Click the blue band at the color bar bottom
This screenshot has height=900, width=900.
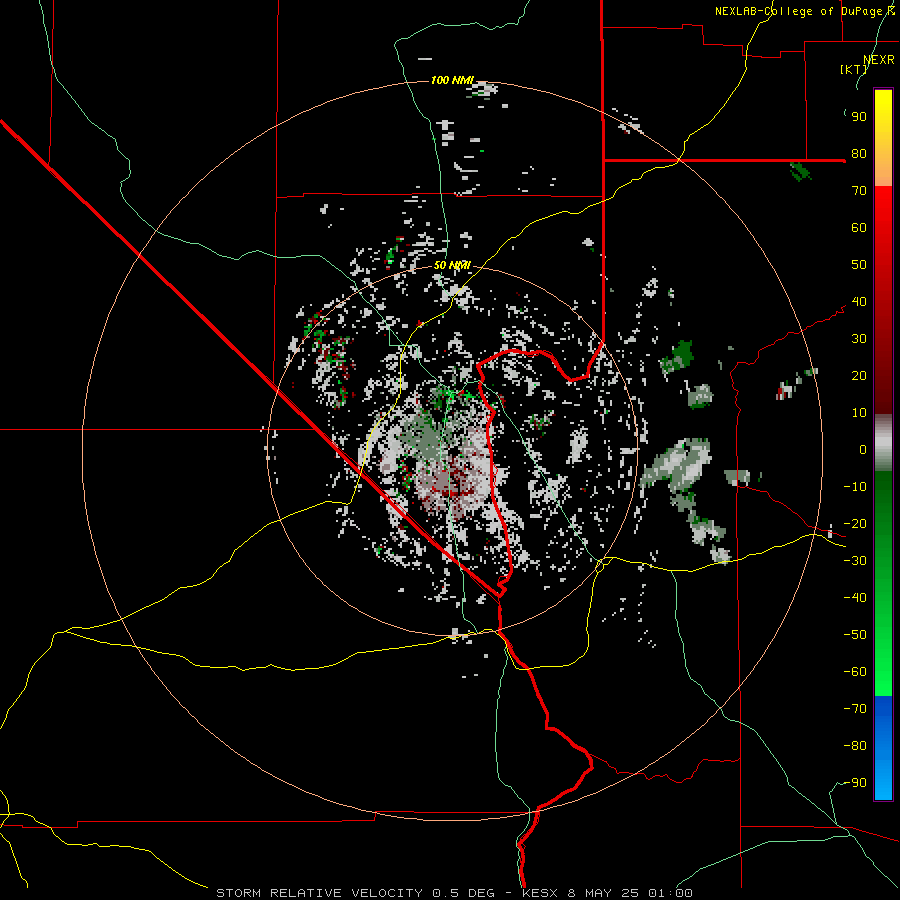click(x=883, y=747)
